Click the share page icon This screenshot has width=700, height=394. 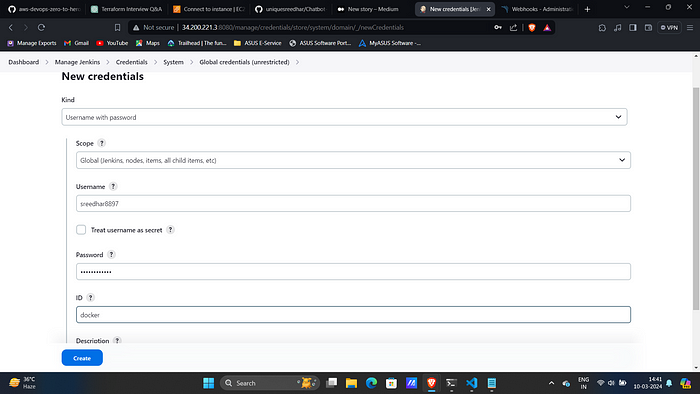513,27
